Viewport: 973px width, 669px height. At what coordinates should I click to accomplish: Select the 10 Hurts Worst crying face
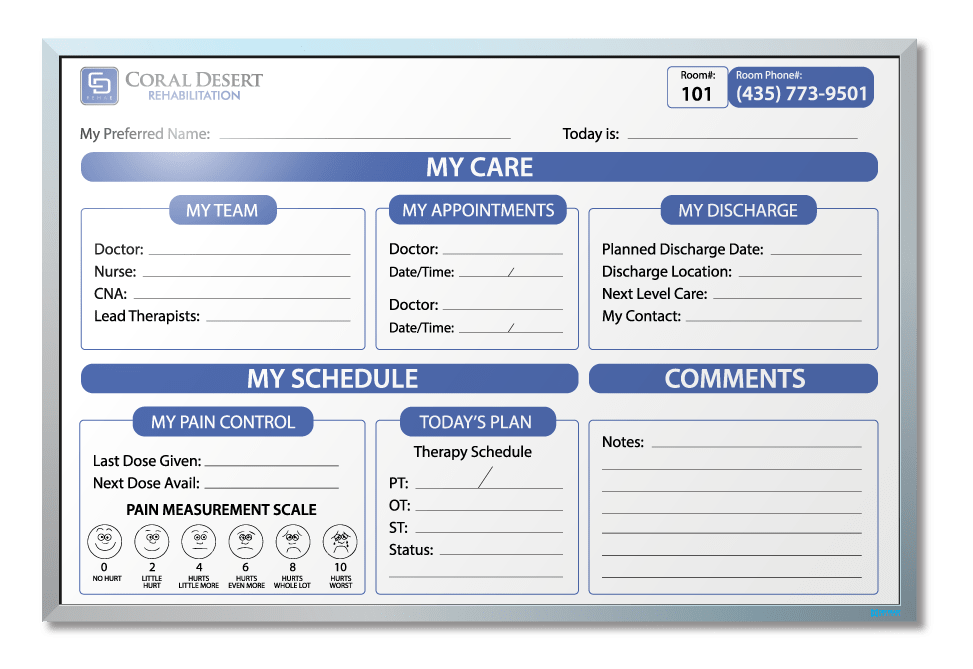click(340, 542)
